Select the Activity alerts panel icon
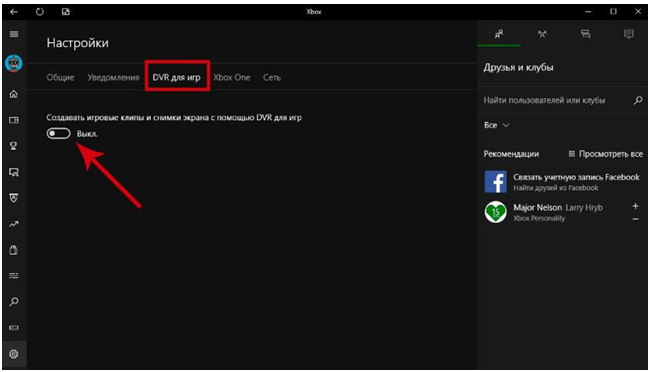Screen dimensions: 650x372 pos(629,34)
